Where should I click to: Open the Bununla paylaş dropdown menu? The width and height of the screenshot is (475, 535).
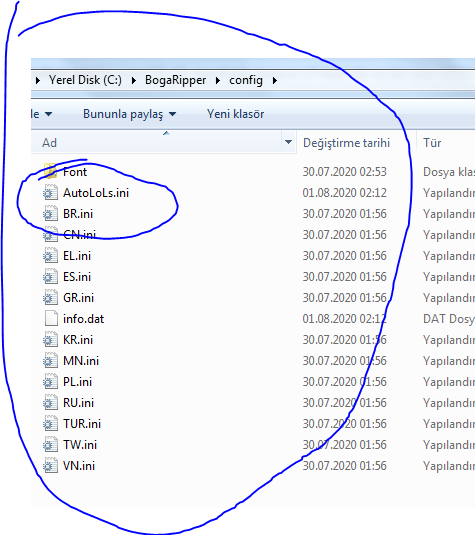(129, 114)
